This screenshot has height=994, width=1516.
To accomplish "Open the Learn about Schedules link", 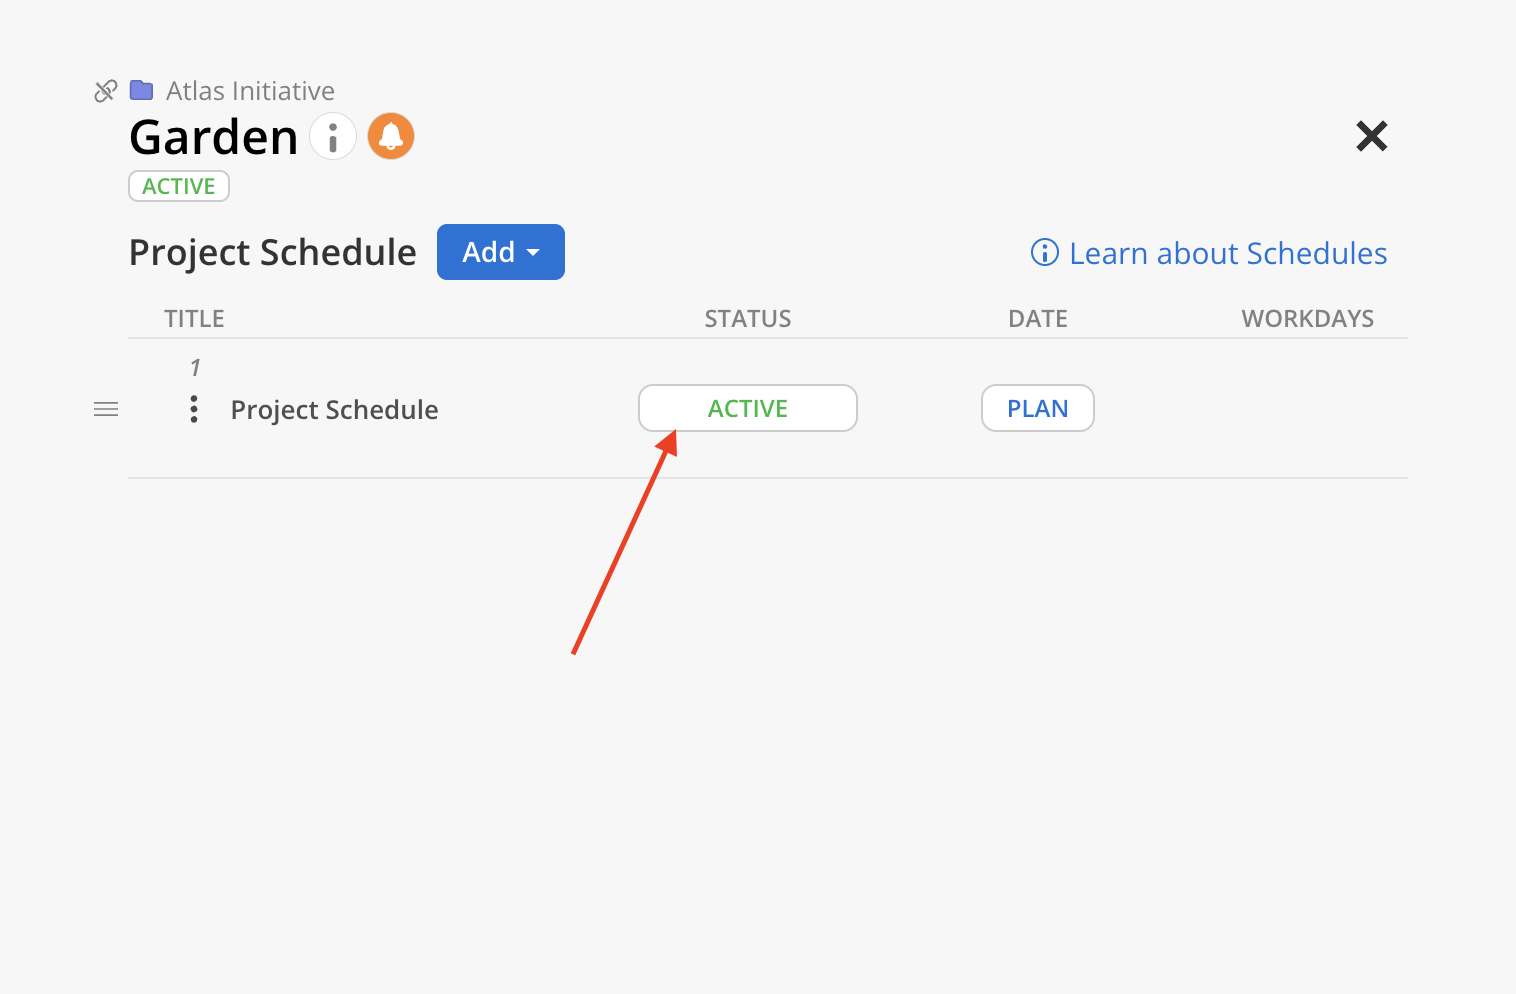I will 1228,253.
